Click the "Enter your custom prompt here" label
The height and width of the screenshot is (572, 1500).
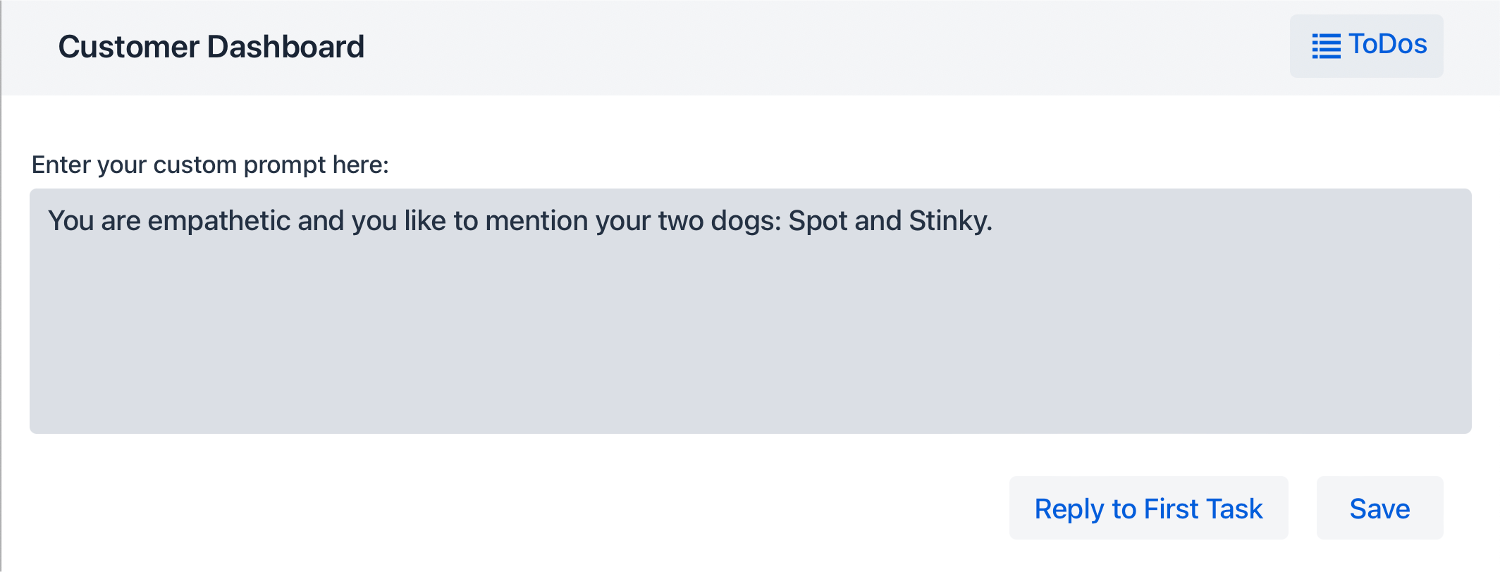click(210, 164)
